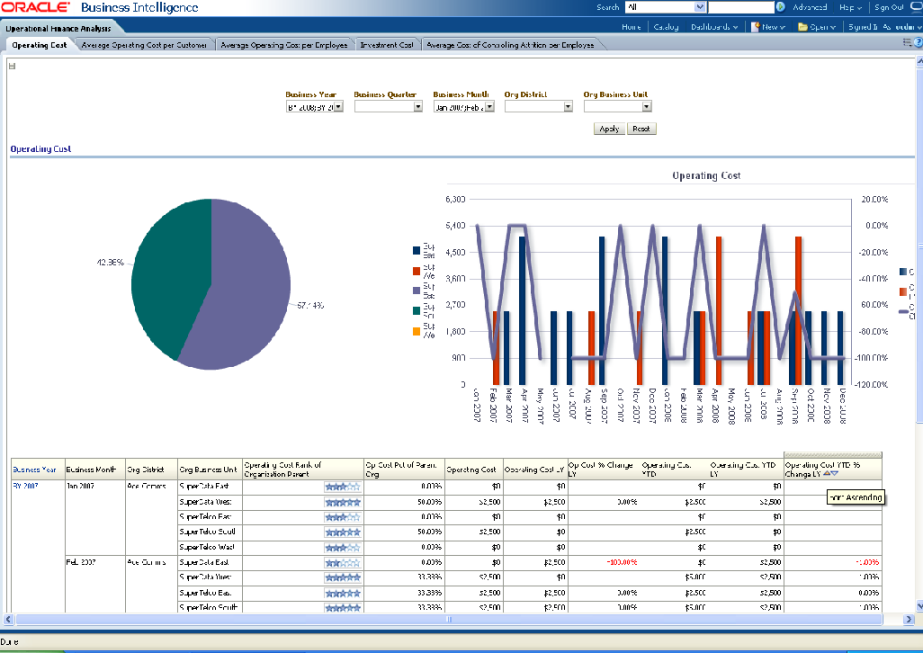Click teal legend swatch left of chart
923x653 pixels.
416,310
